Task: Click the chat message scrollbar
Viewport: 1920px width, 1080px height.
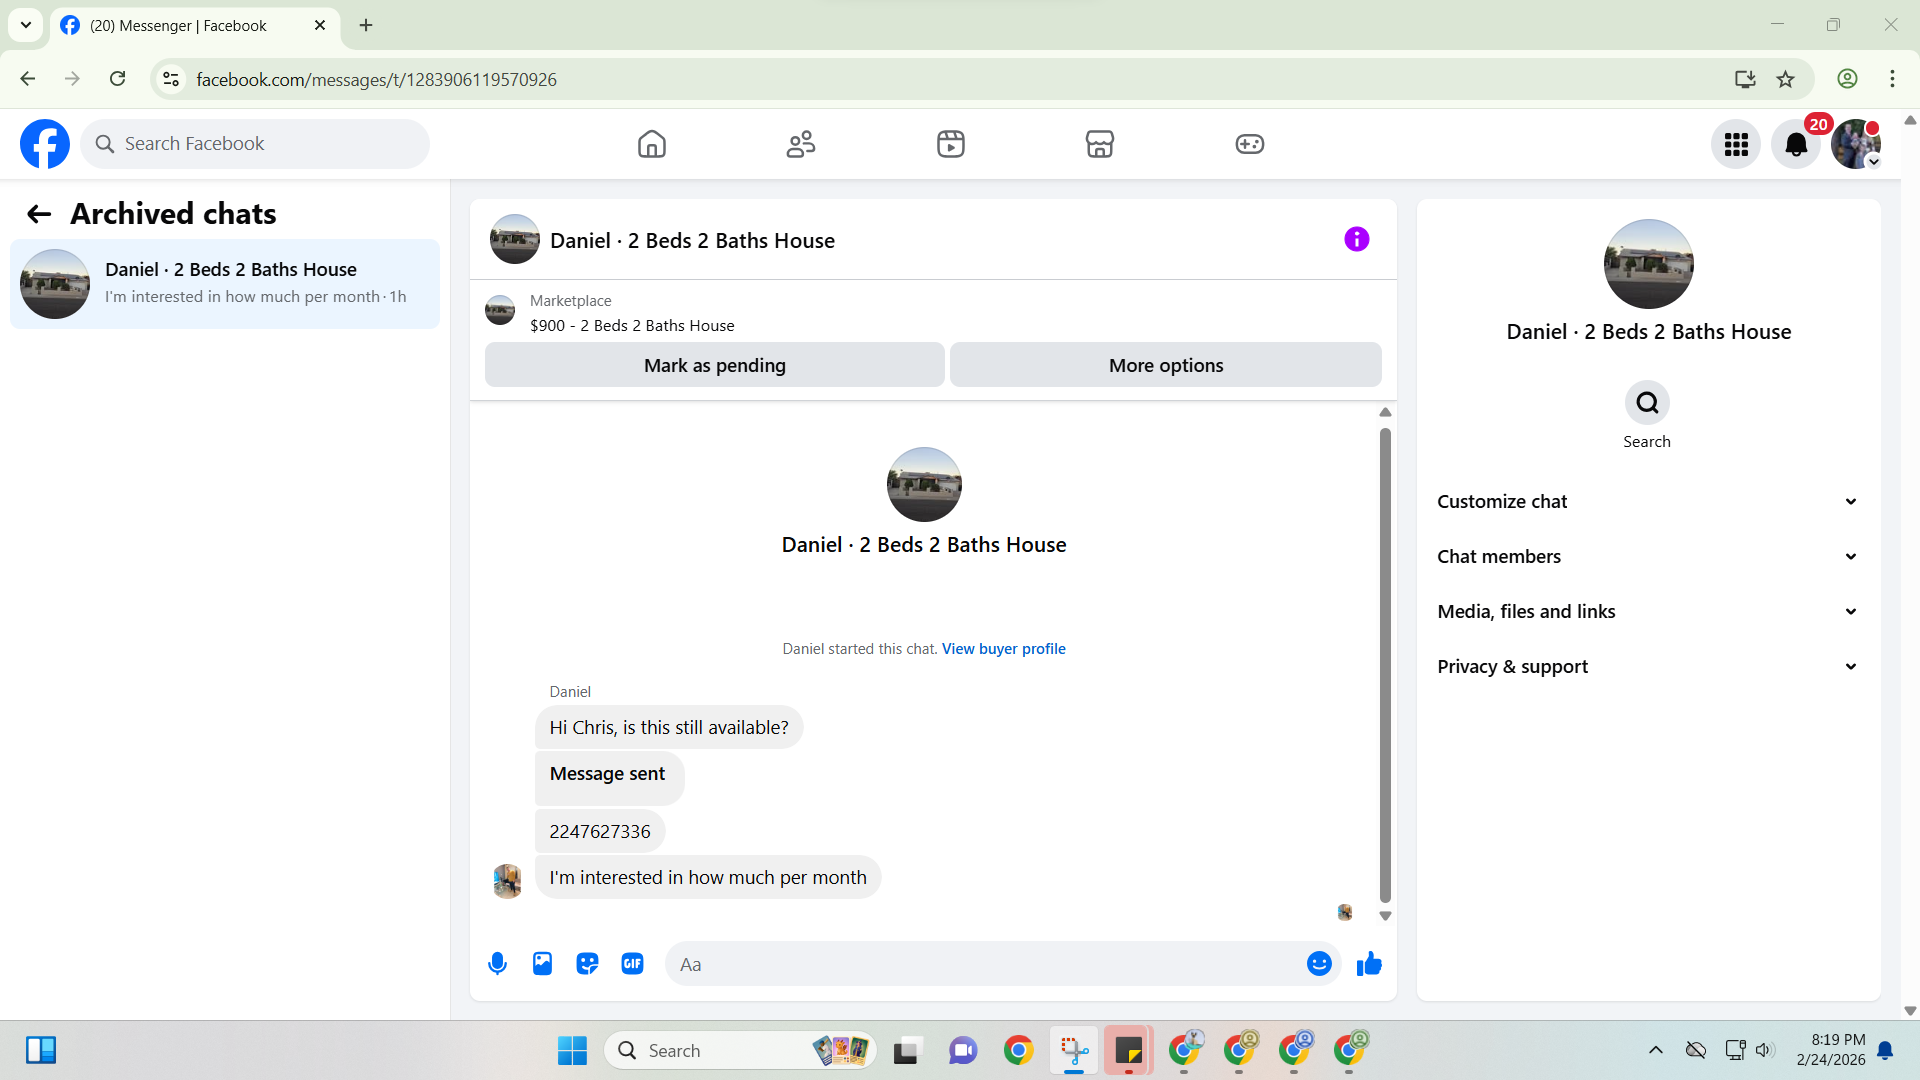Action: (x=1385, y=664)
